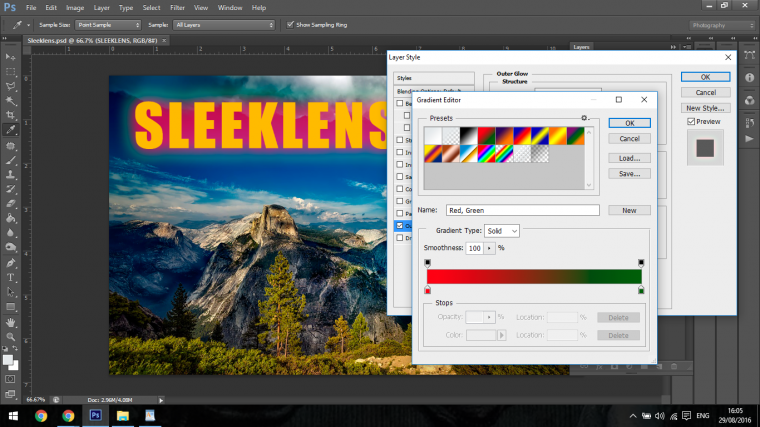This screenshot has width=760, height=427.
Task: Enable the Color Overlay style checkbox
Action: (399, 189)
